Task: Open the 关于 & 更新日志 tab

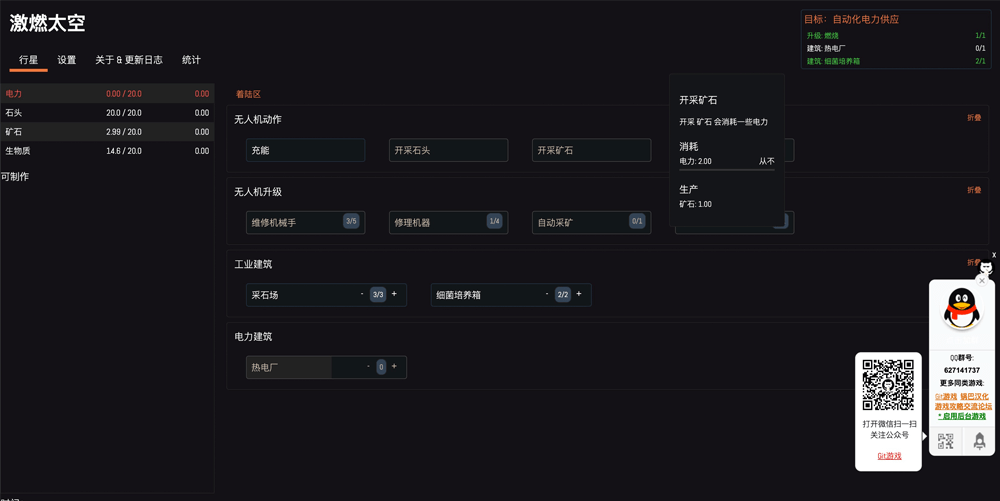Action: pos(129,60)
